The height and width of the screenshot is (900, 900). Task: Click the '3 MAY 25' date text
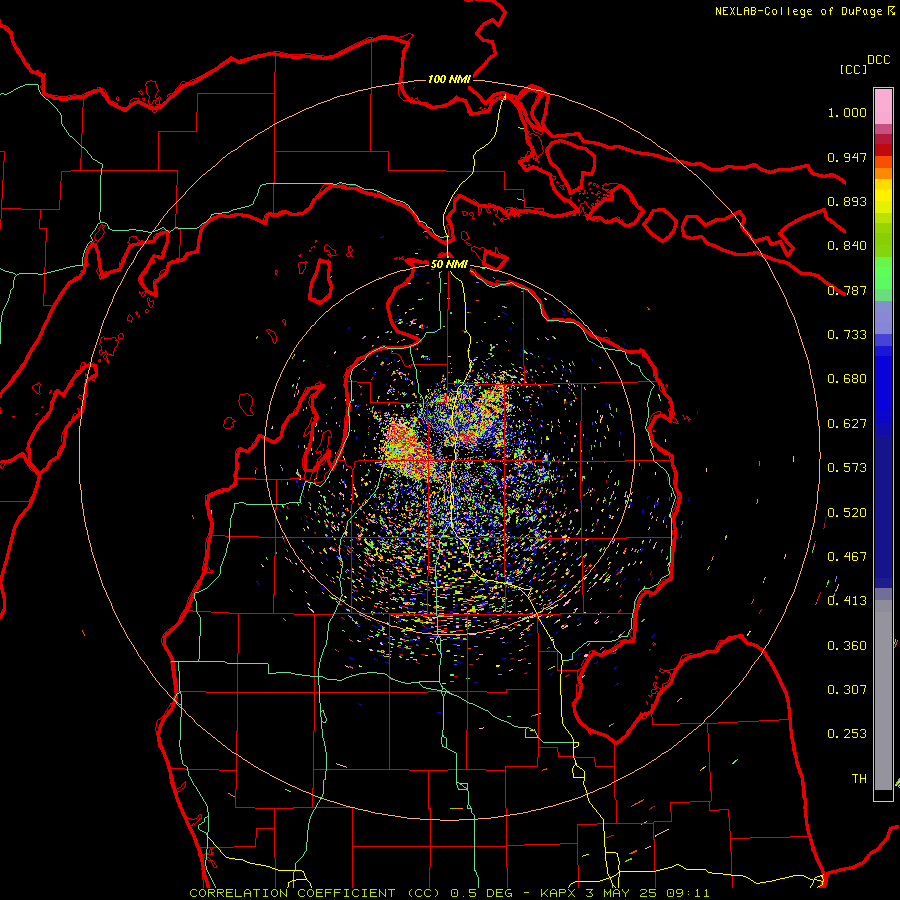[x=622, y=893]
